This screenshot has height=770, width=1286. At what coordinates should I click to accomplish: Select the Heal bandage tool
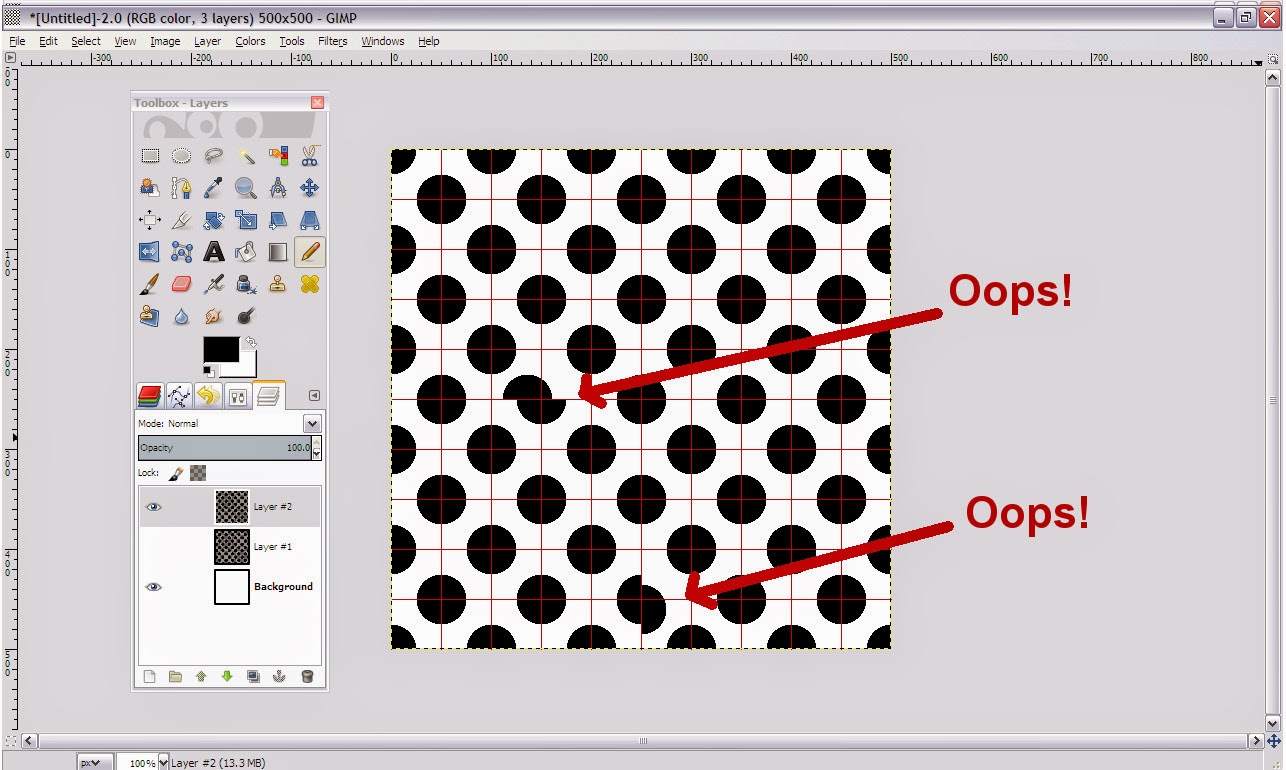click(x=310, y=284)
